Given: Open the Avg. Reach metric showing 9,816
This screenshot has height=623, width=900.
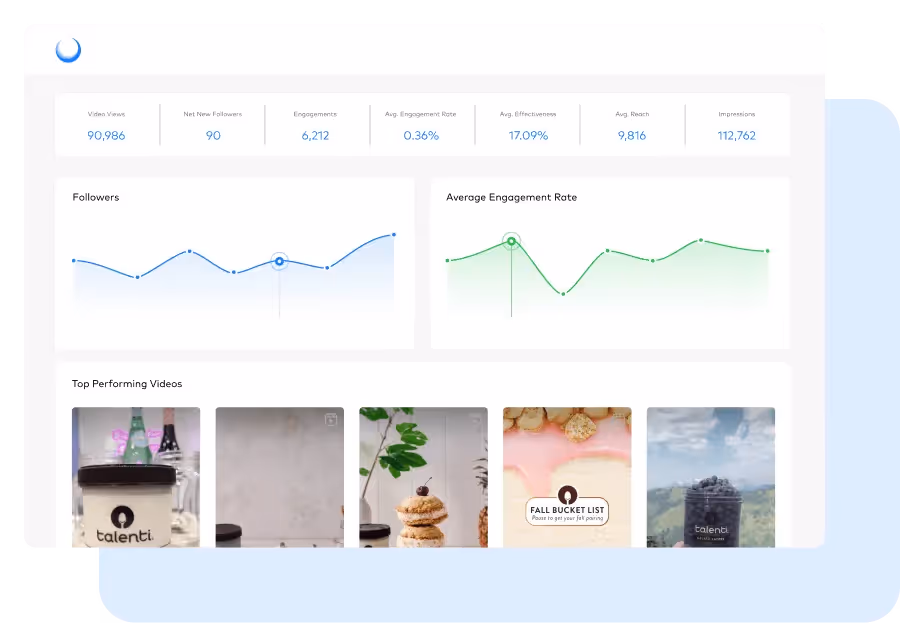Looking at the screenshot, I should 632,125.
